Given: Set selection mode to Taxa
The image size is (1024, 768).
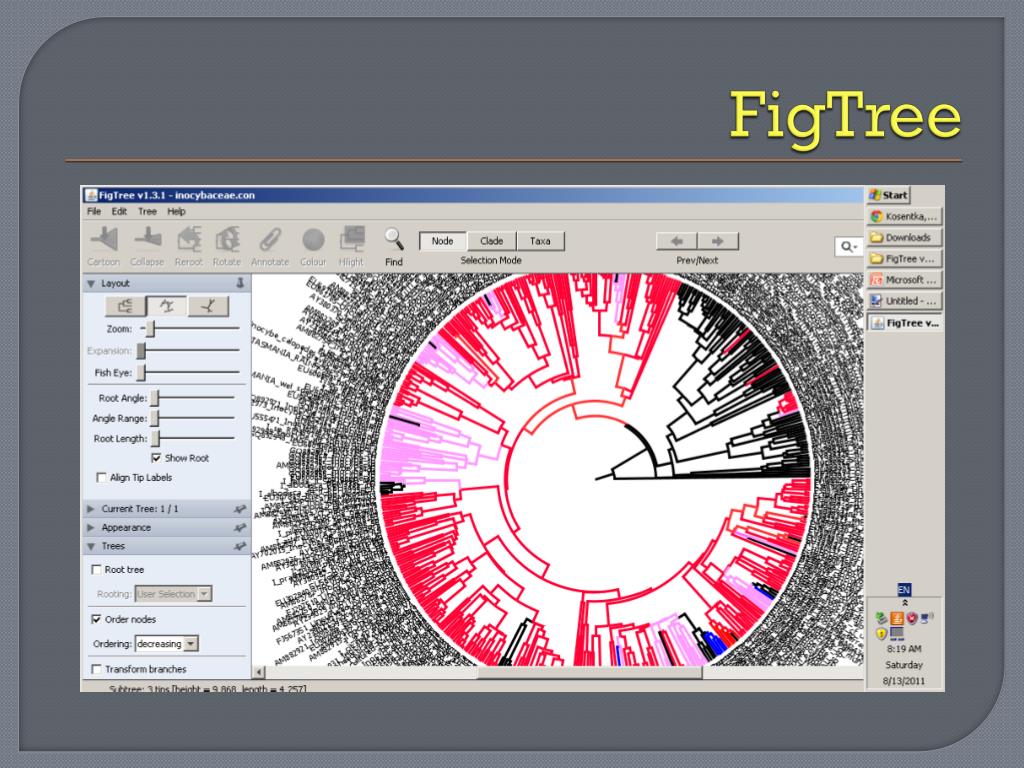Looking at the screenshot, I should point(540,241).
